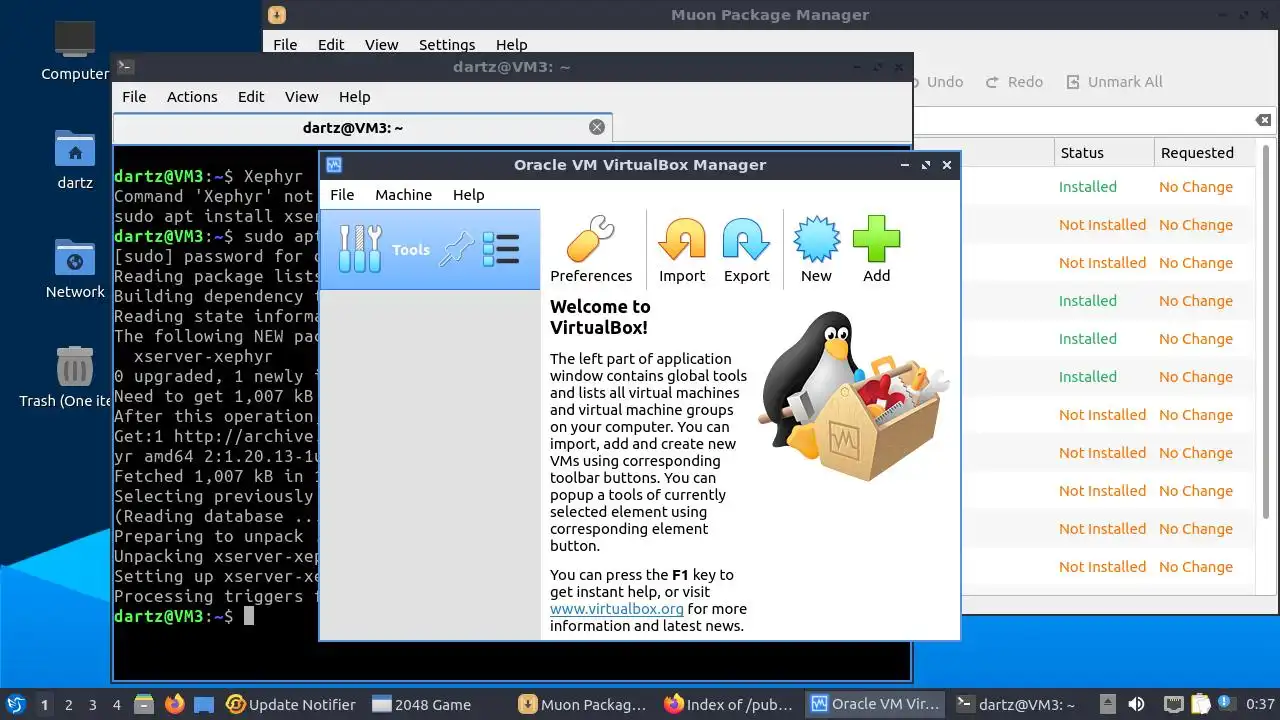The image size is (1280, 720).
Task: Open the volume control tray icon
Action: coord(1136,704)
